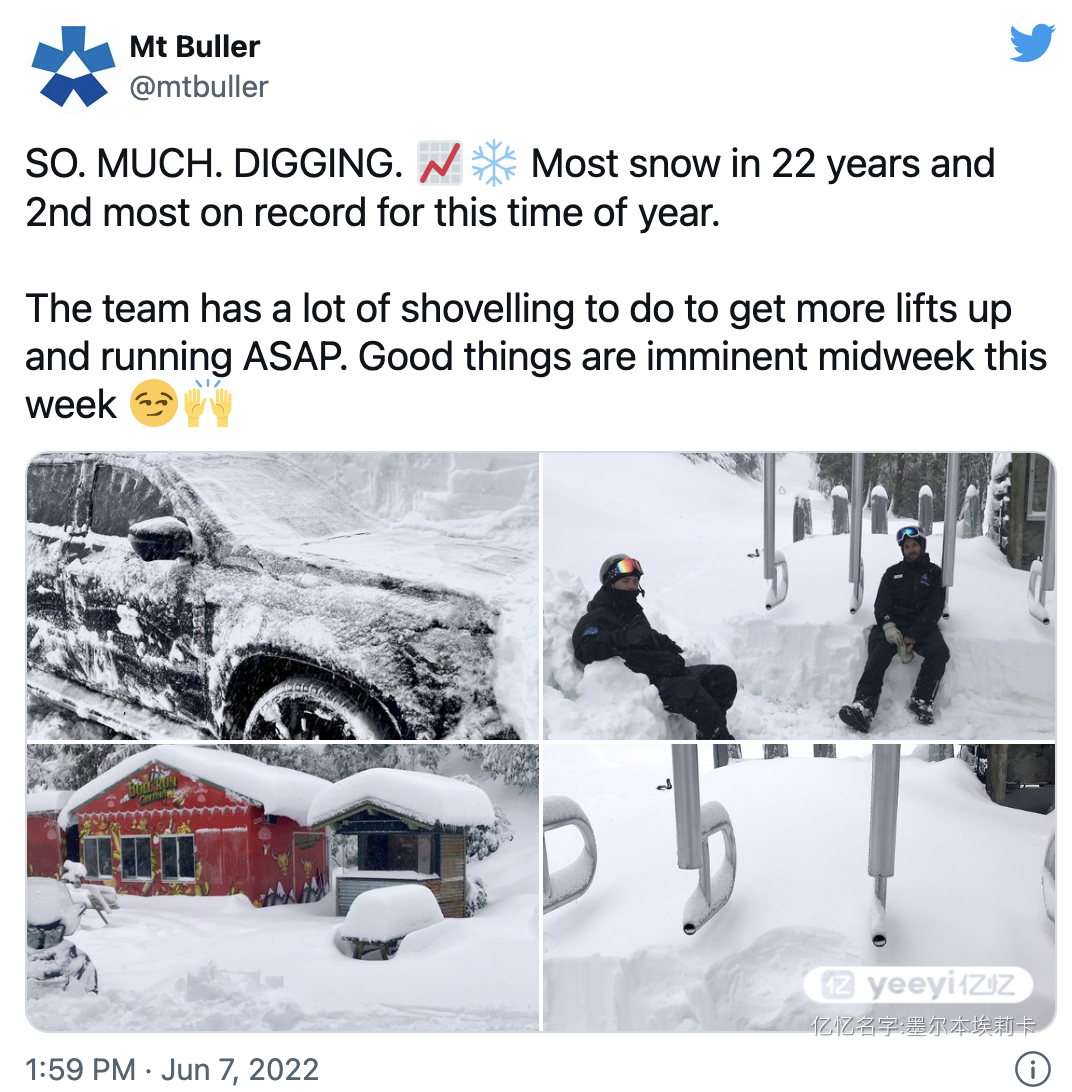Viewport: 1072px width, 1092px height.
Task: Click the chart increasing emoji
Action: tap(440, 163)
